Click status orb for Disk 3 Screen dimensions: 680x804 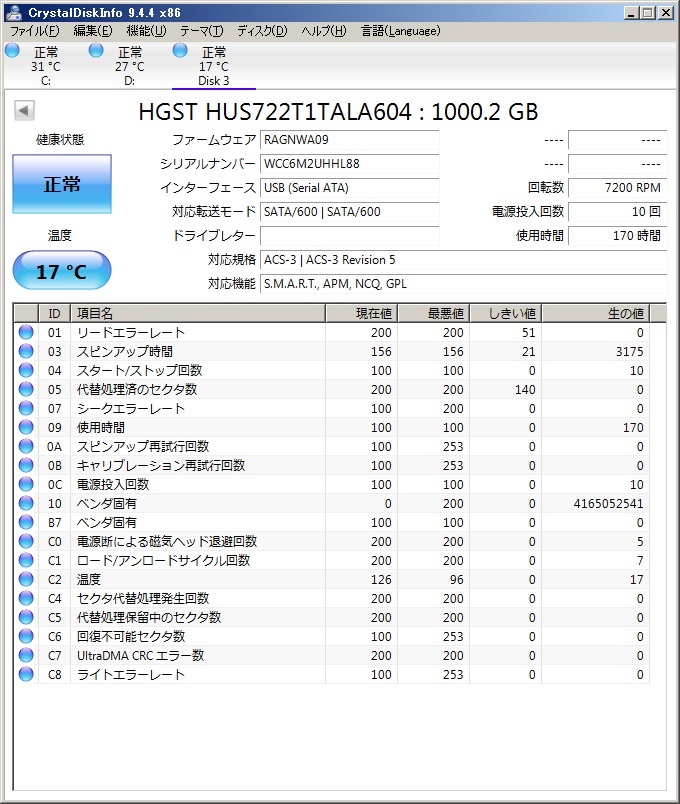pos(180,50)
